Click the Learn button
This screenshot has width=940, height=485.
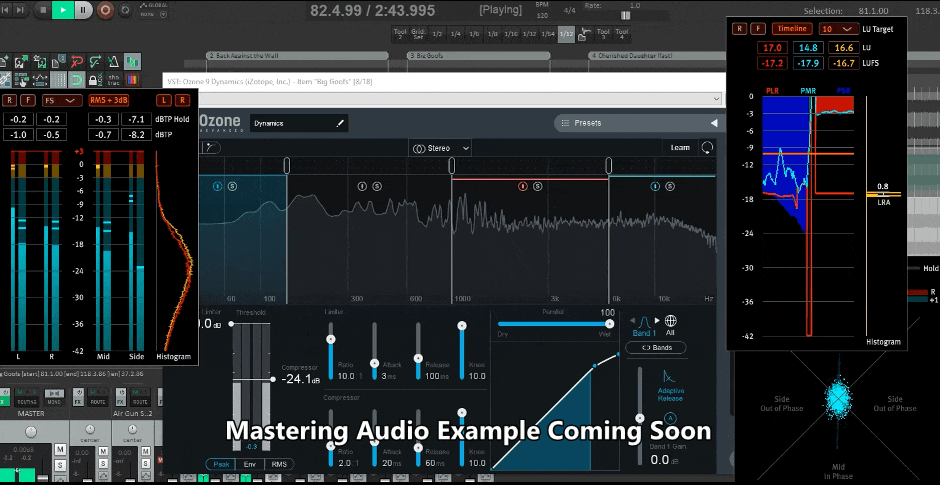click(x=680, y=148)
